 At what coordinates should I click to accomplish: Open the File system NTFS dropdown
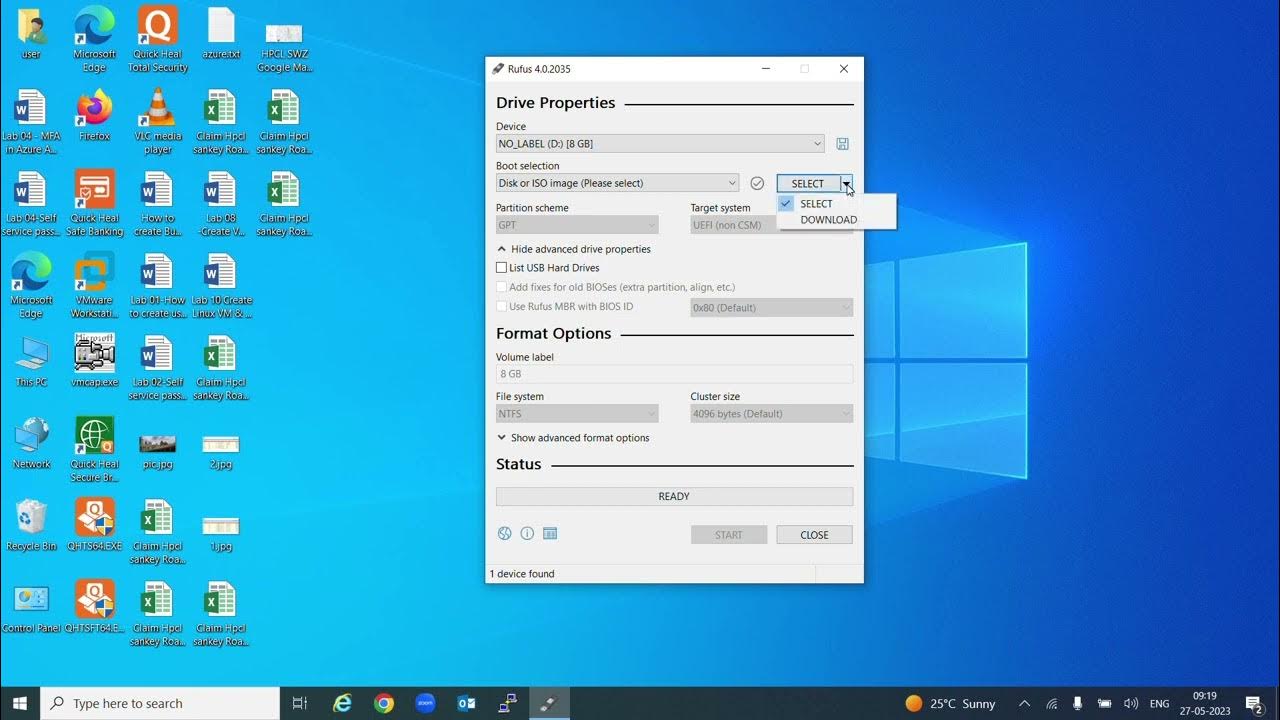[577, 414]
